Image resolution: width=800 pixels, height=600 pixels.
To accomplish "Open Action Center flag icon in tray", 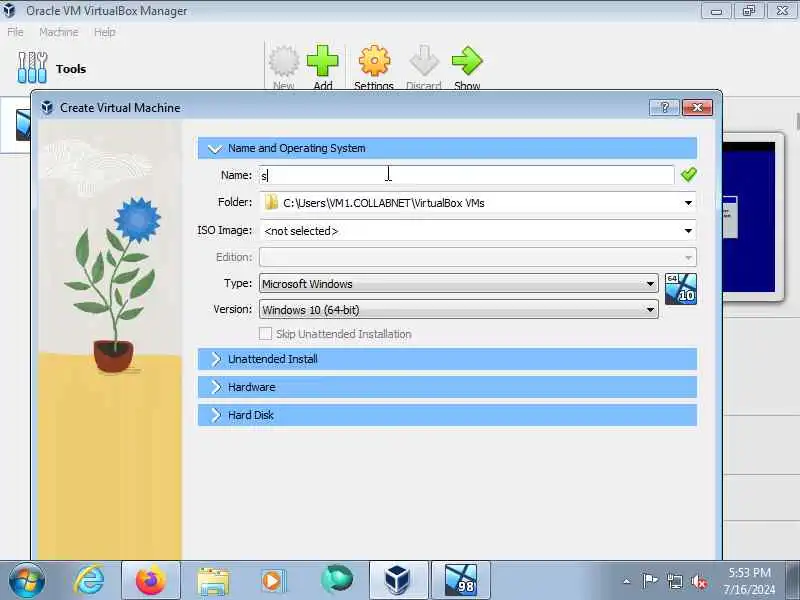I will [649, 581].
